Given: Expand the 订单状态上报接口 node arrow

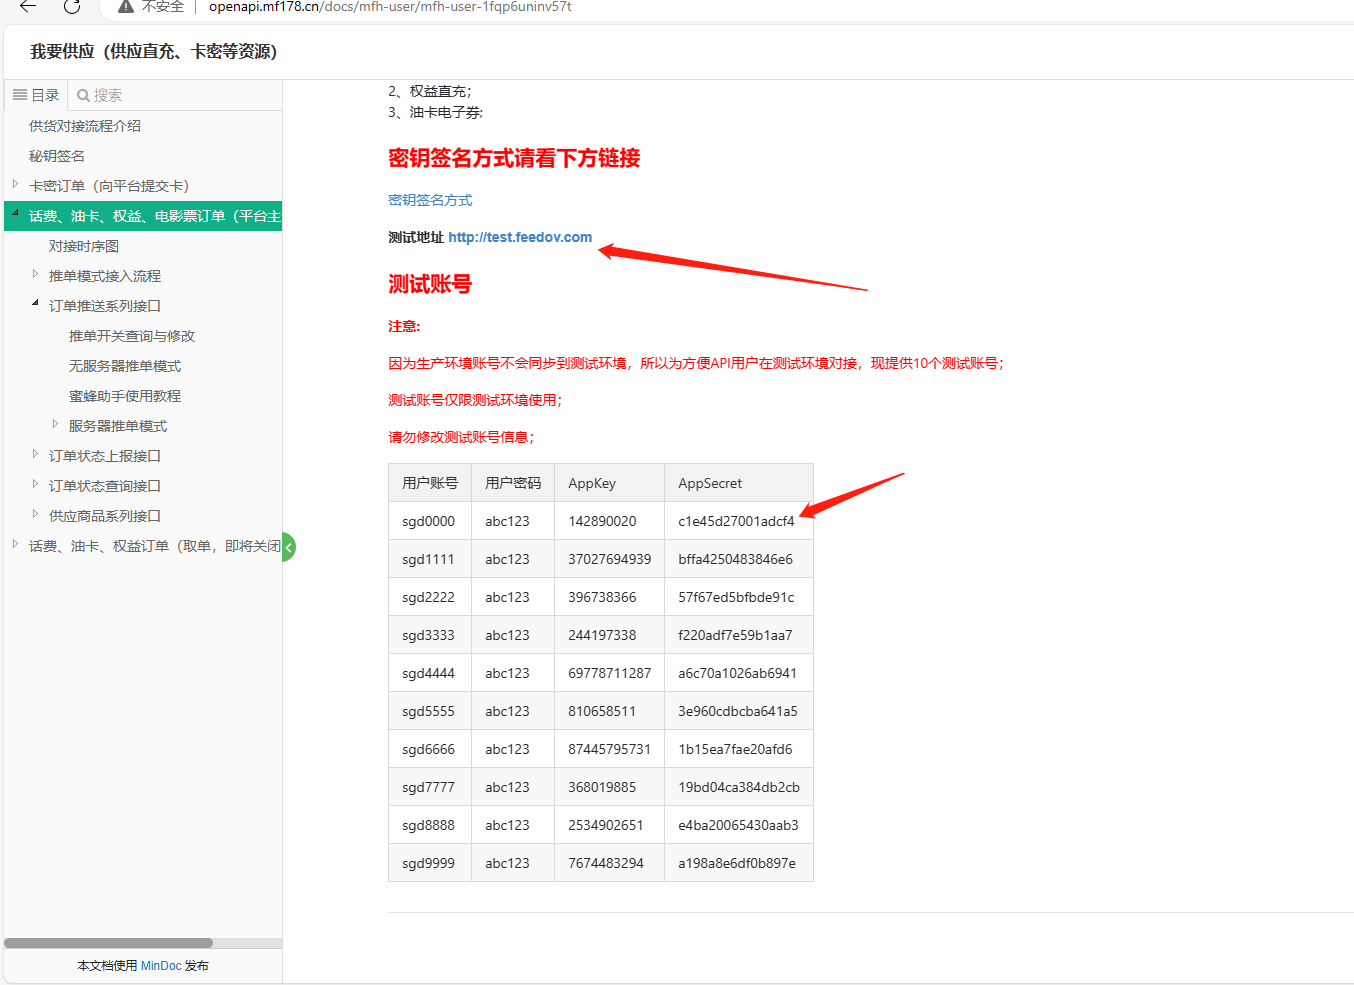Looking at the screenshot, I should click(x=35, y=454).
